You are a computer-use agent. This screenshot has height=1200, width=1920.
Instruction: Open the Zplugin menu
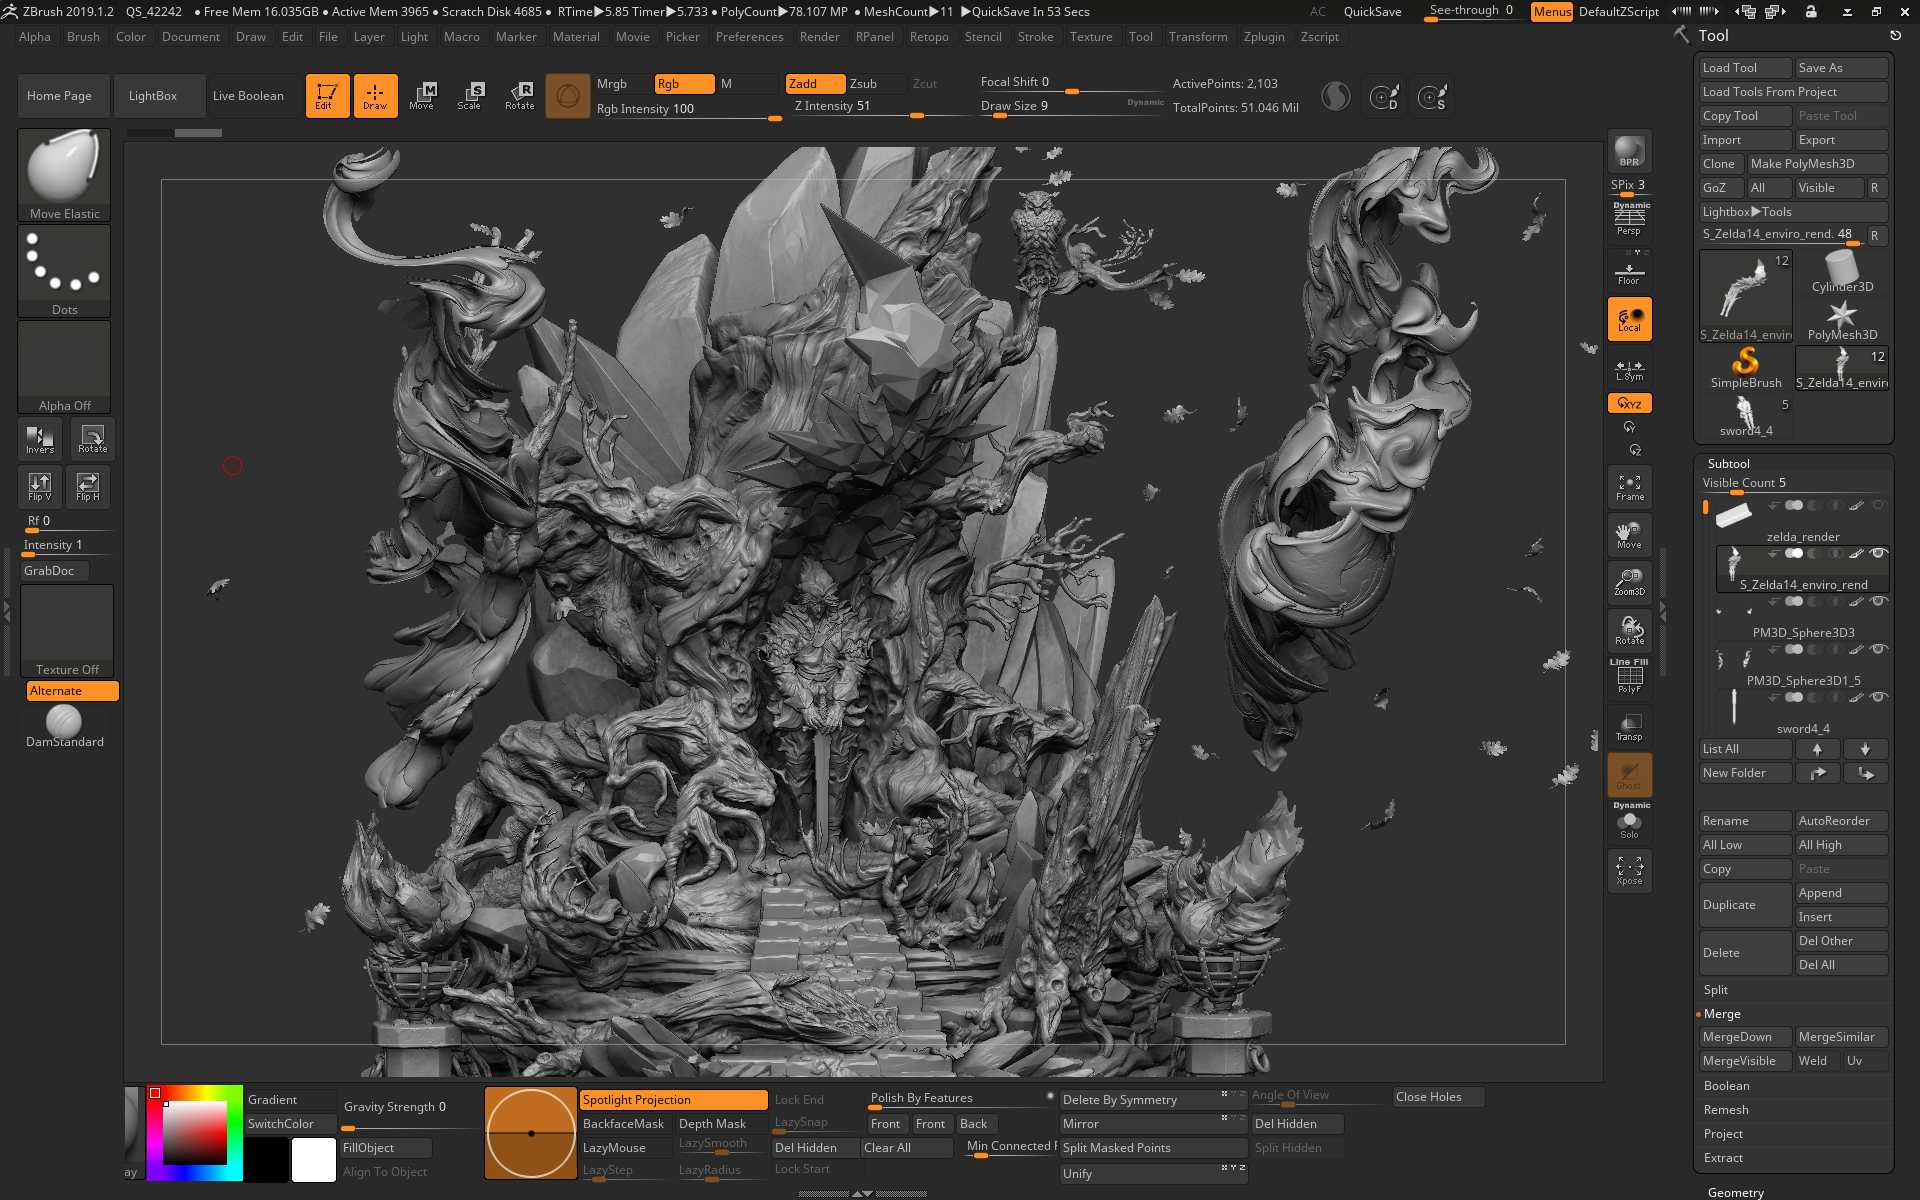click(x=1264, y=36)
